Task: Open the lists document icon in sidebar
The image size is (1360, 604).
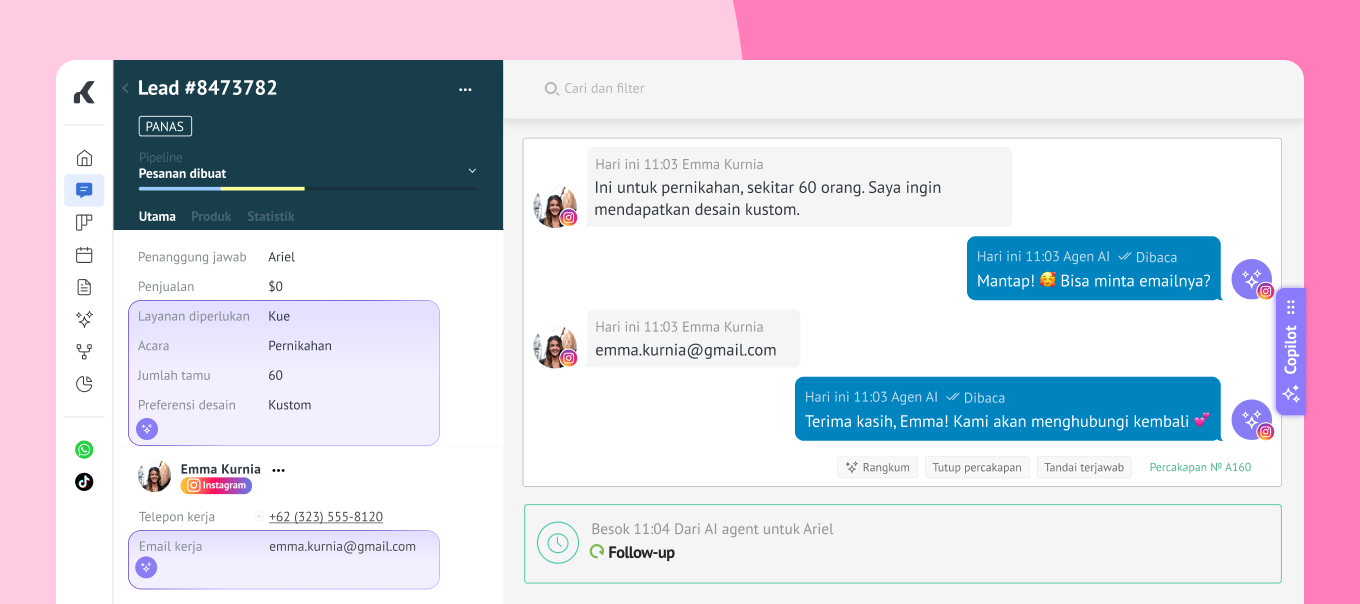Action: click(84, 287)
